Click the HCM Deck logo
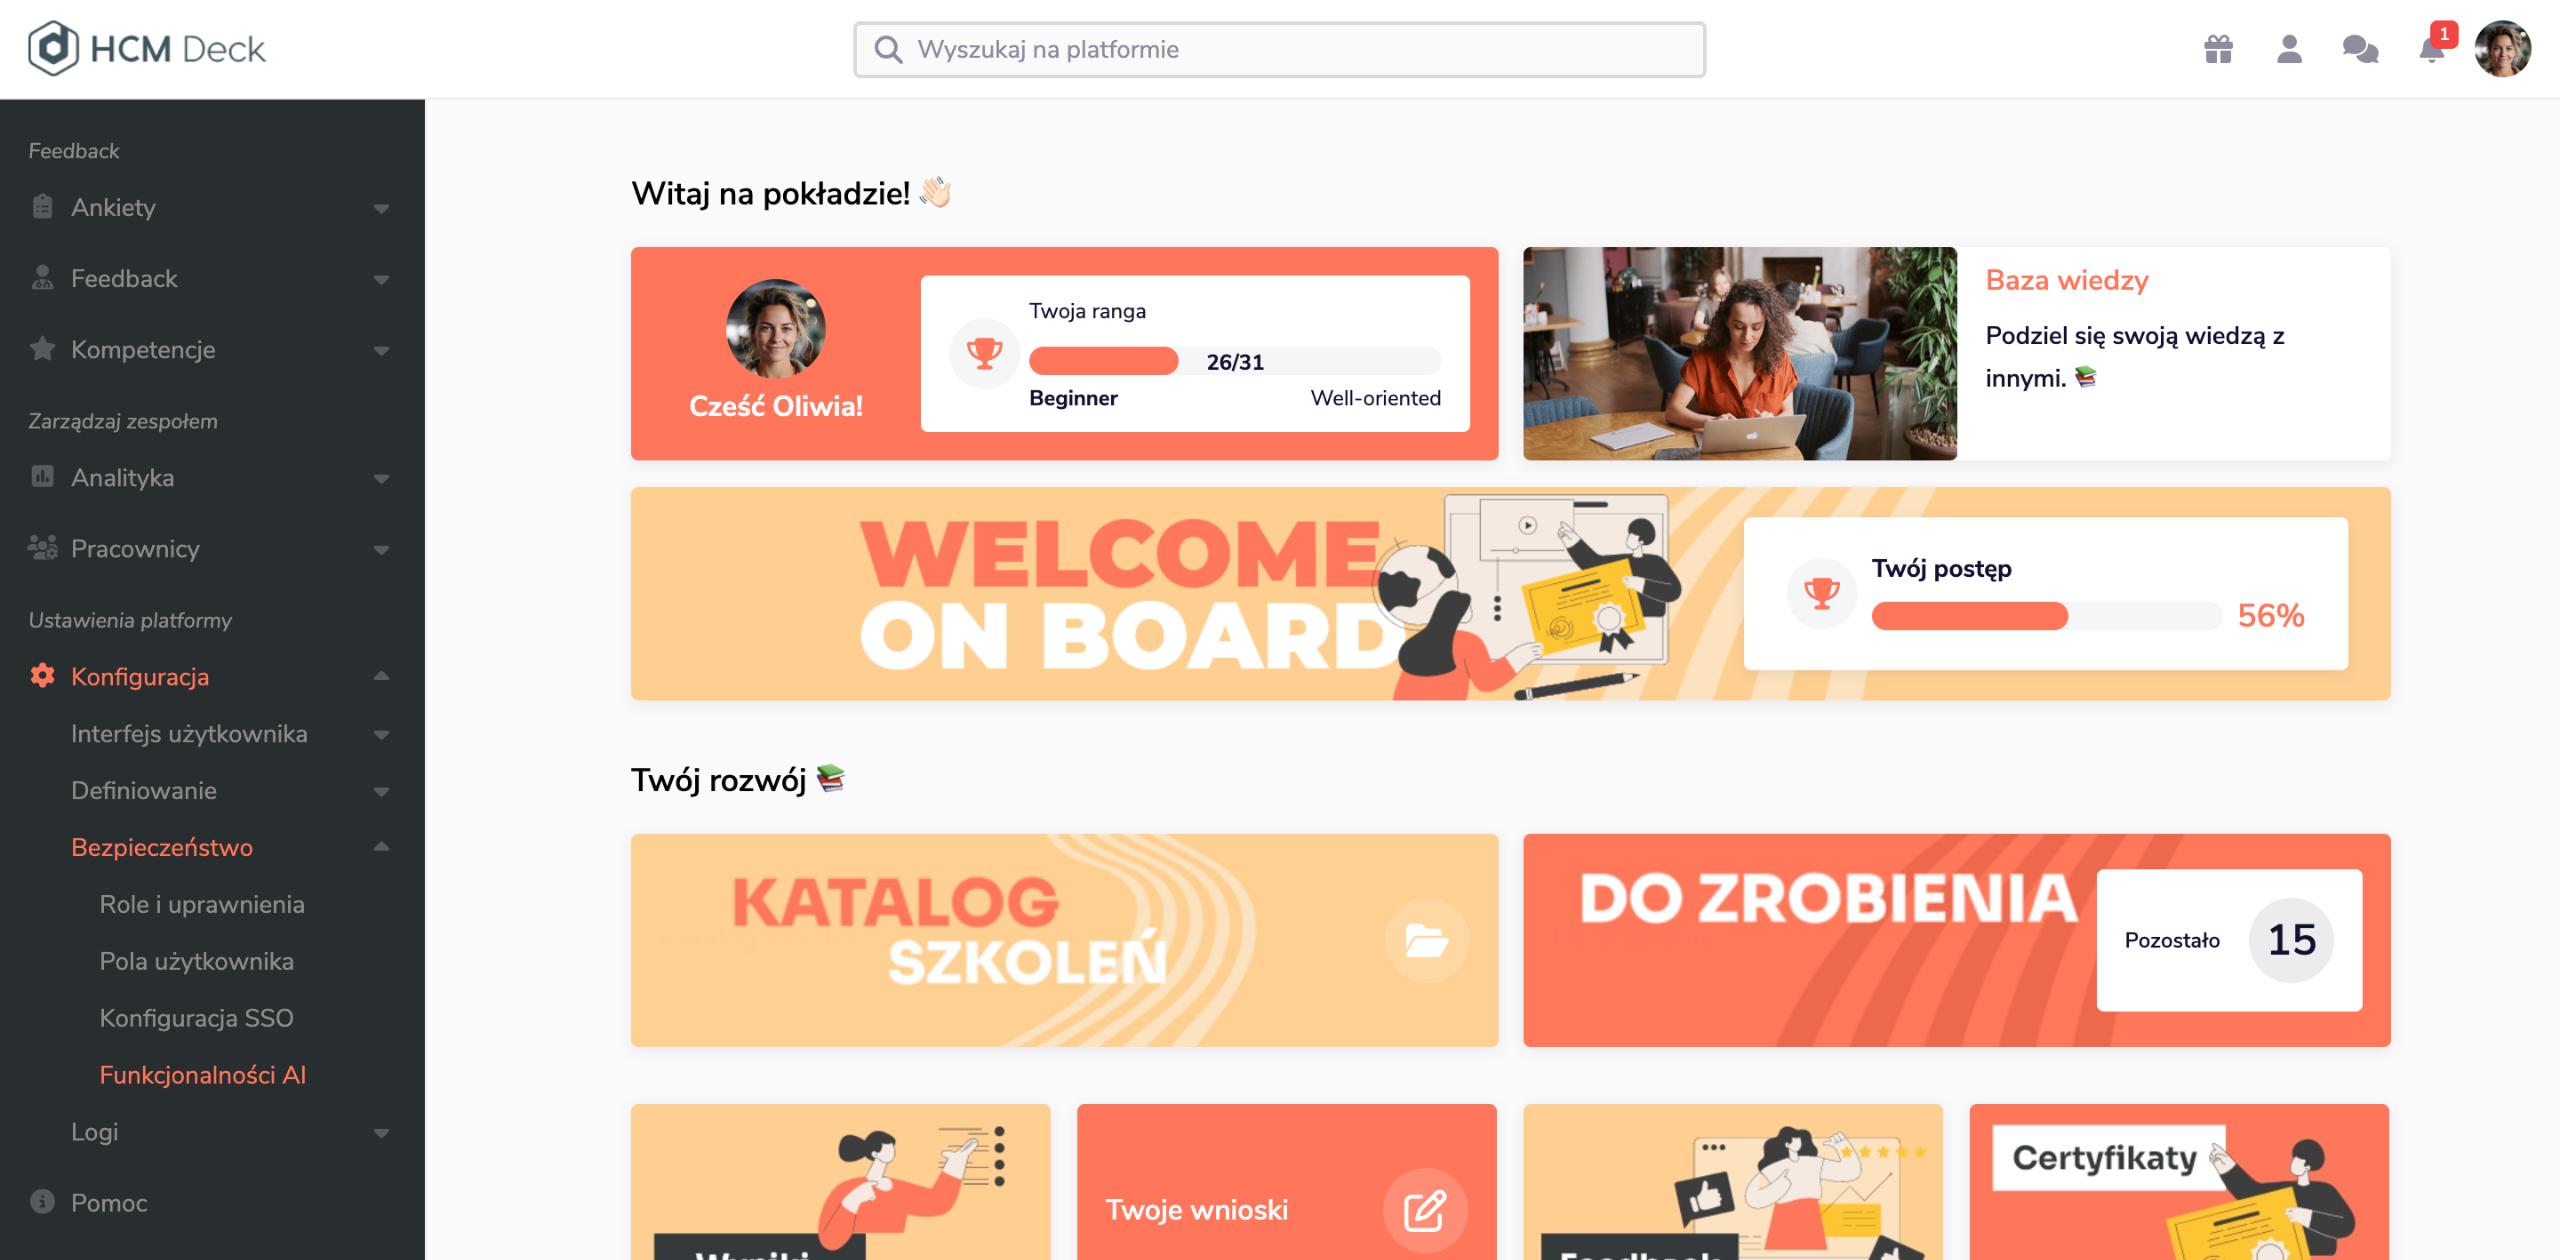 [147, 49]
